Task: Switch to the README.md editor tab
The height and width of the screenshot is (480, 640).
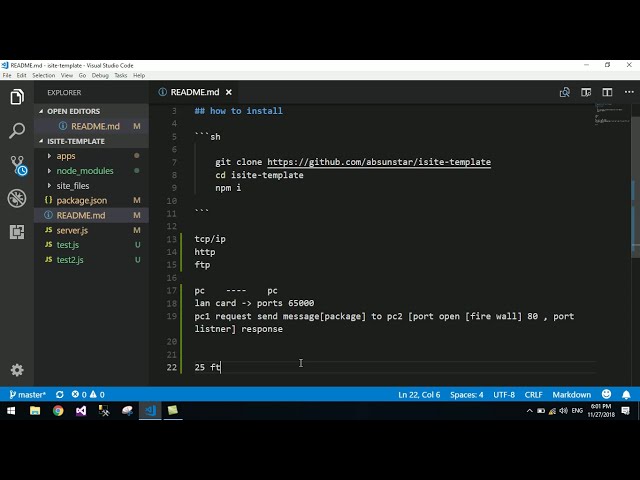Action: 194,92
